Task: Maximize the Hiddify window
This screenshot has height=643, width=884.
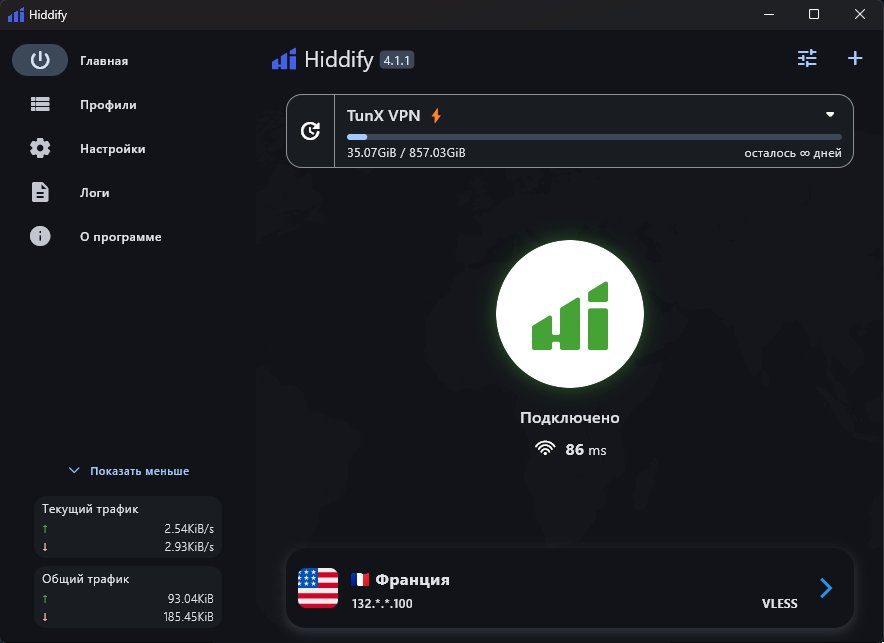Action: [x=814, y=15]
